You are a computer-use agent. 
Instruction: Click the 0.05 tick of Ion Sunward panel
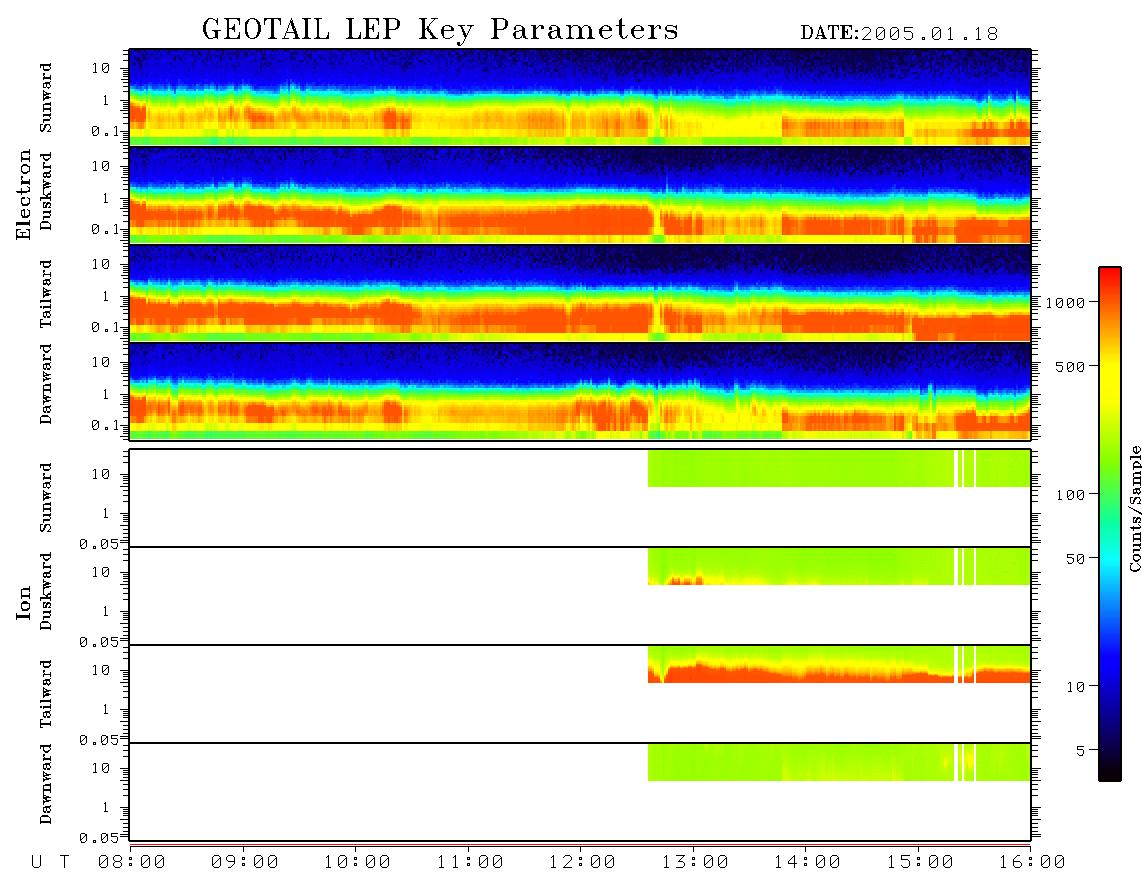(x=99, y=544)
